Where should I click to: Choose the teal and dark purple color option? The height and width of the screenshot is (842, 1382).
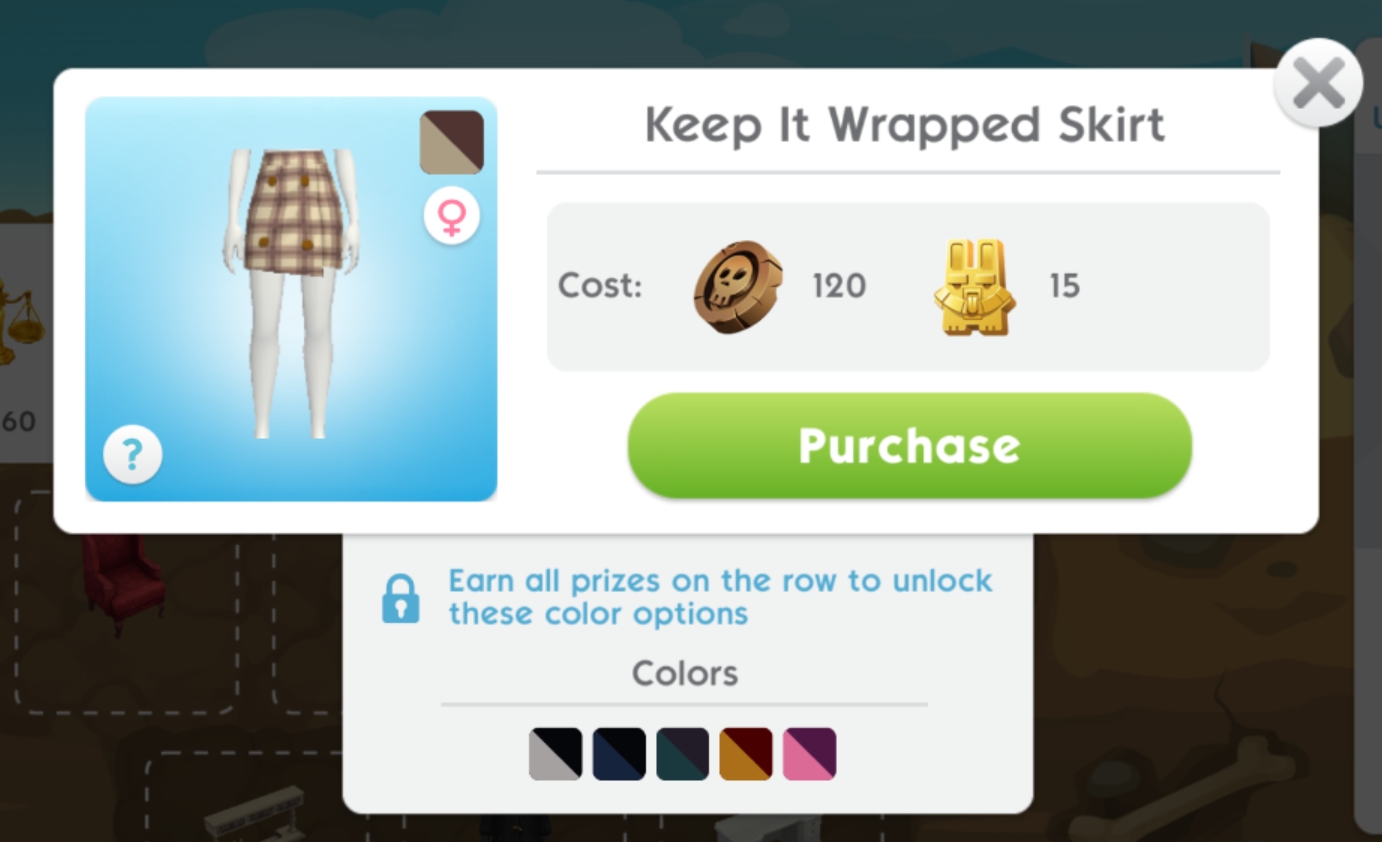[x=683, y=754]
